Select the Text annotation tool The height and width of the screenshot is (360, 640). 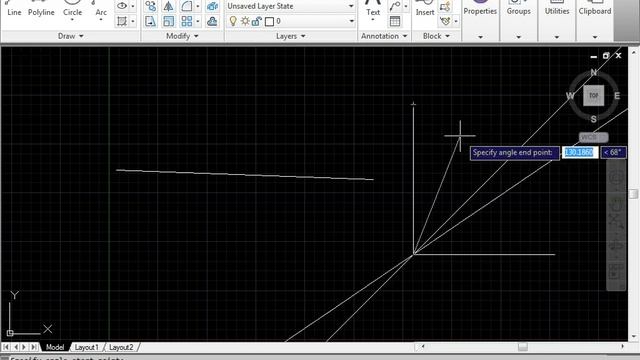pos(373,9)
